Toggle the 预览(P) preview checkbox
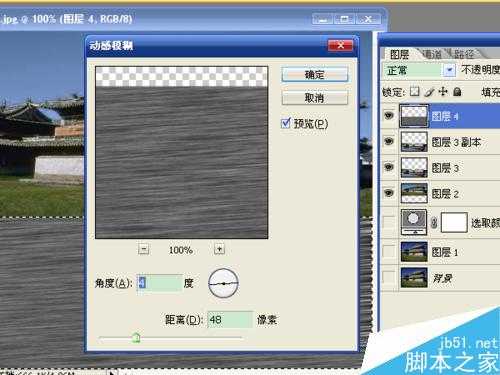The height and width of the screenshot is (375, 500). pyautogui.click(x=286, y=123)
